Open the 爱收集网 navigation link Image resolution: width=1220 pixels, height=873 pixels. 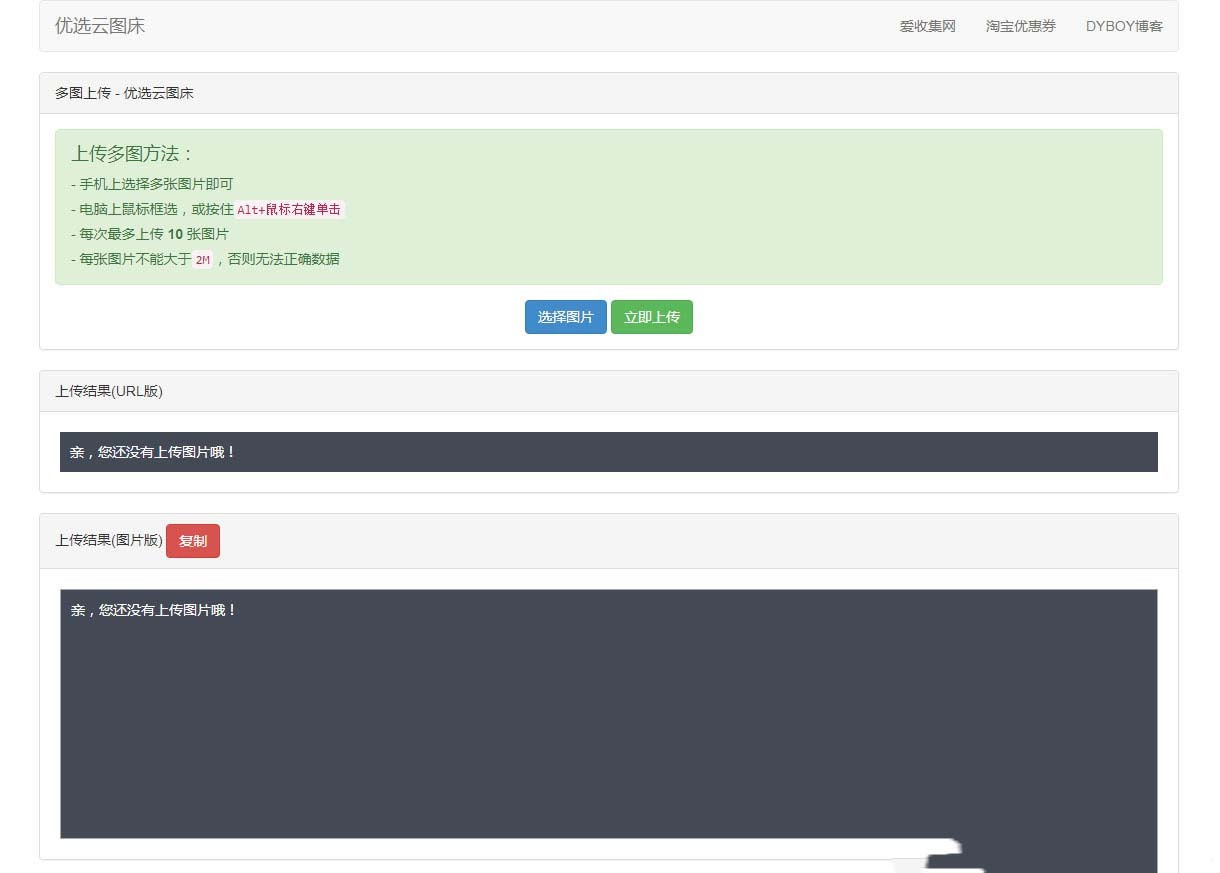pyautogui.click(x=927, y=26)
